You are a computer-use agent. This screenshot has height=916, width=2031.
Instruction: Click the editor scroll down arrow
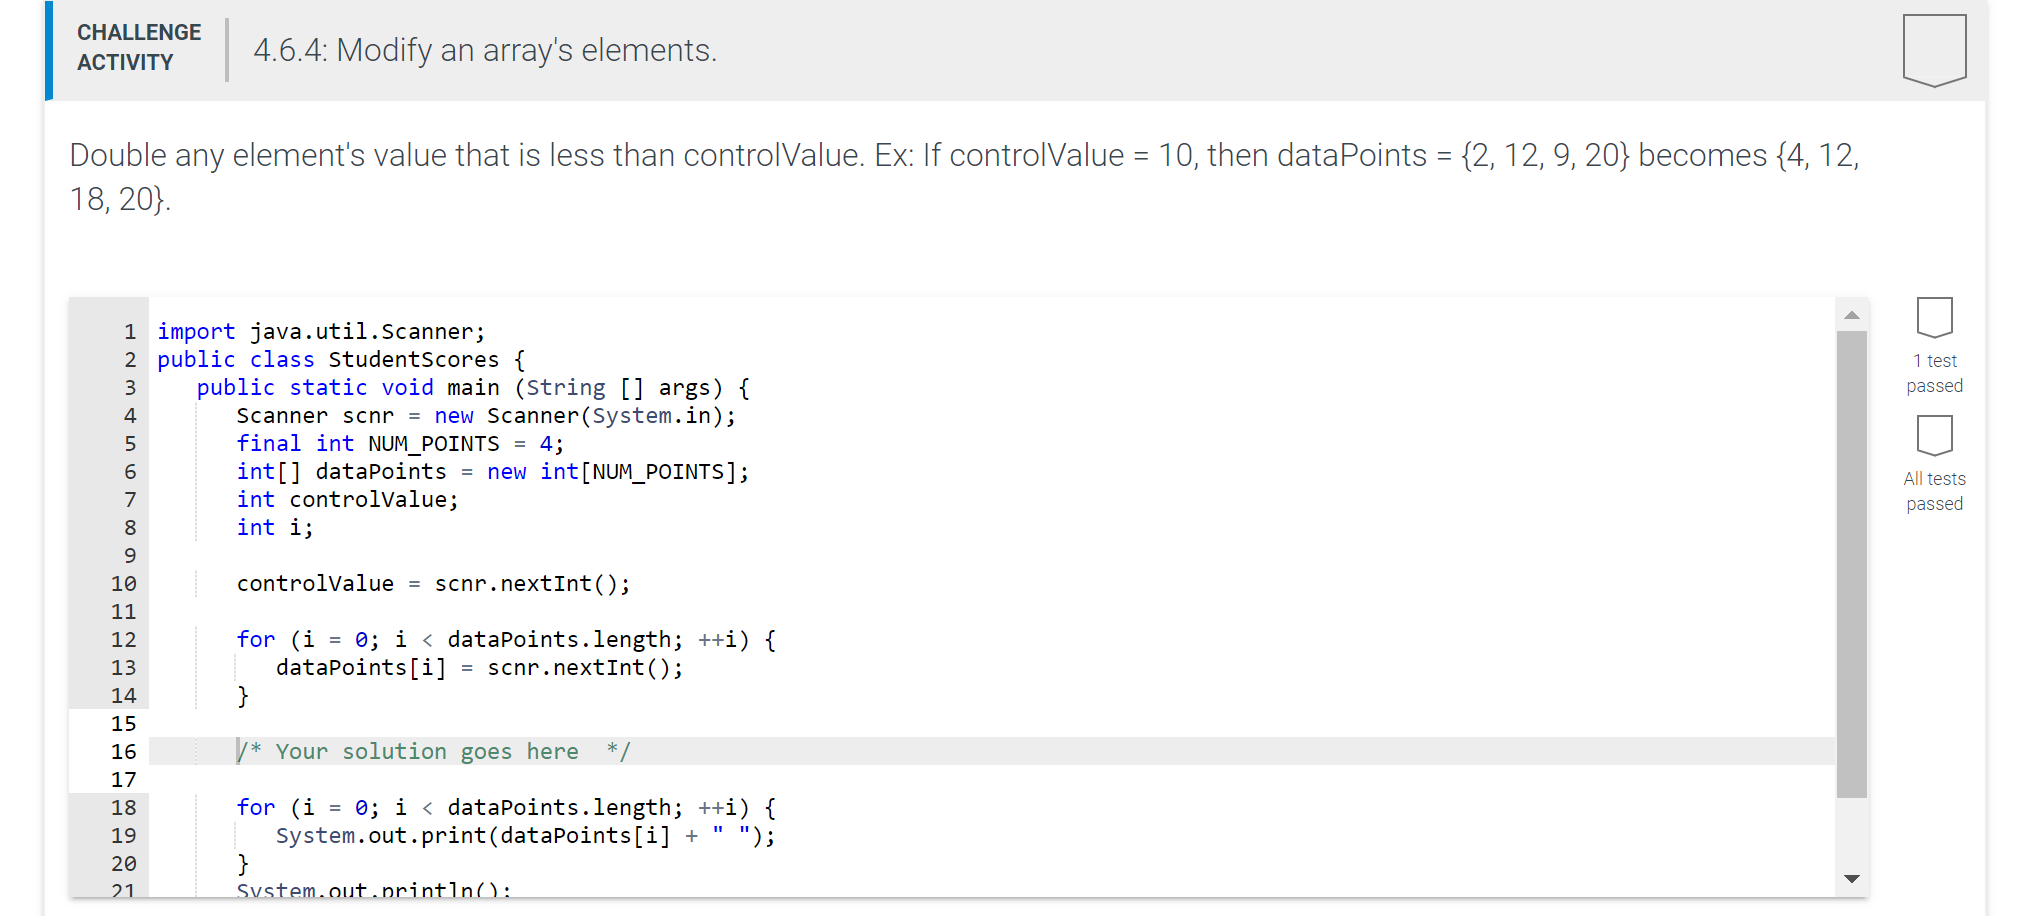click(1852, 879)
